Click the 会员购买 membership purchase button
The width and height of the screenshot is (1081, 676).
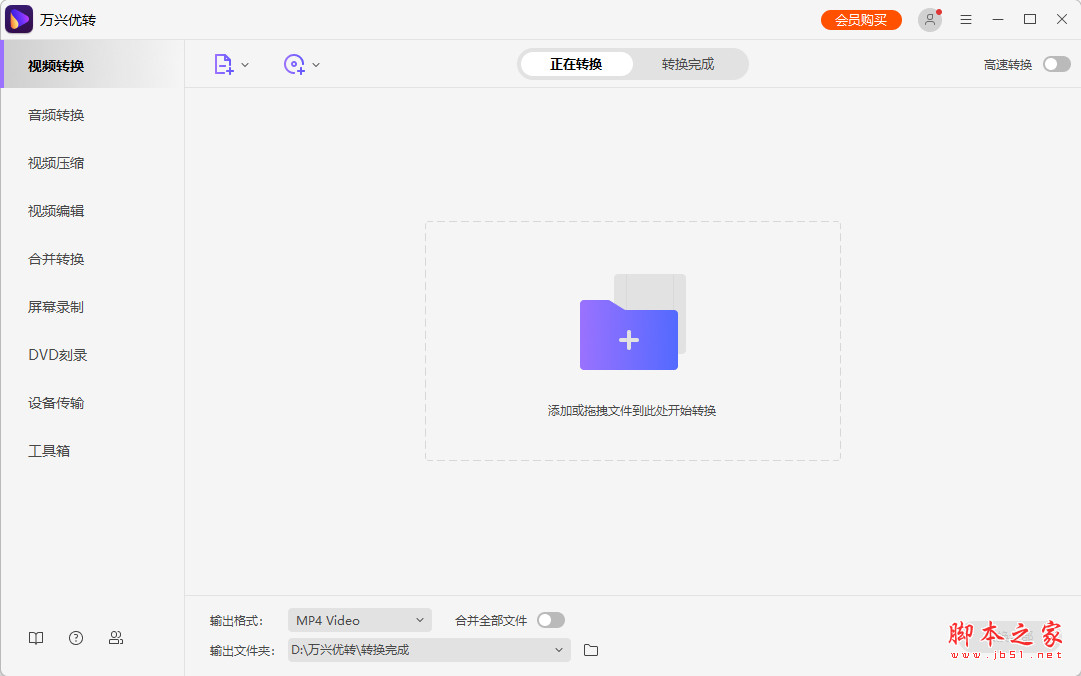click(861, 19)
